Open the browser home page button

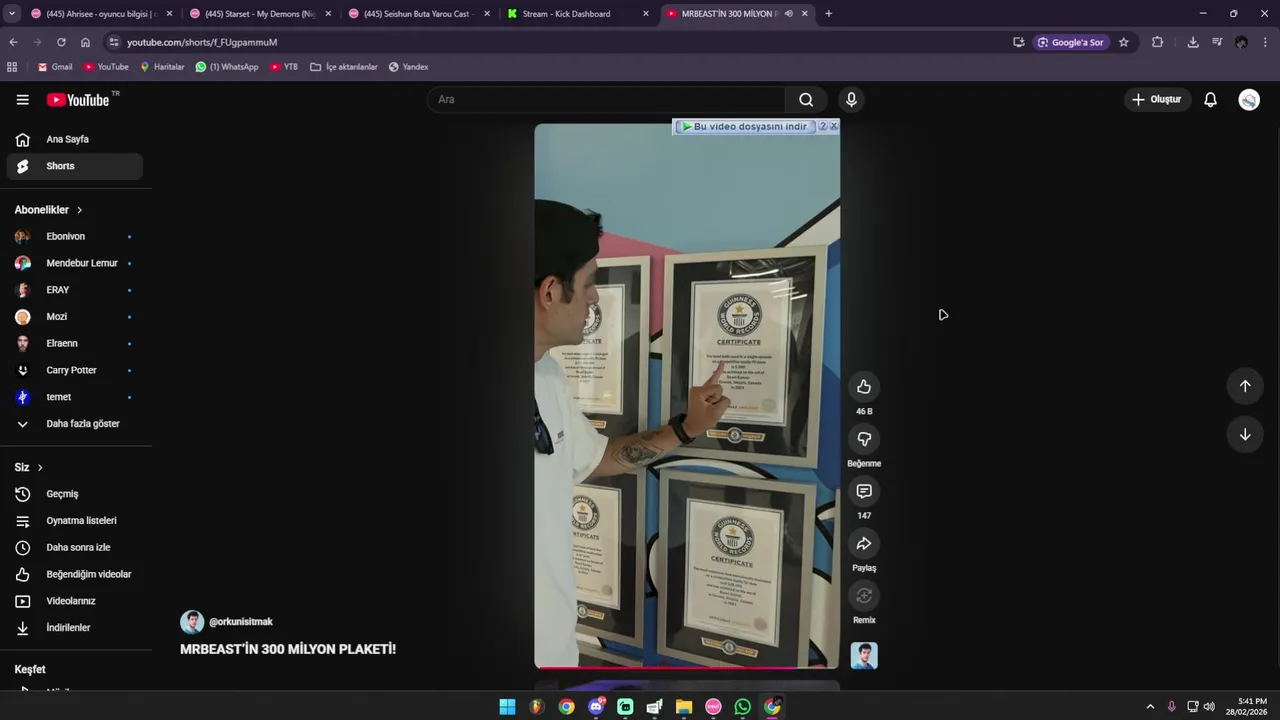coord(85,42)
